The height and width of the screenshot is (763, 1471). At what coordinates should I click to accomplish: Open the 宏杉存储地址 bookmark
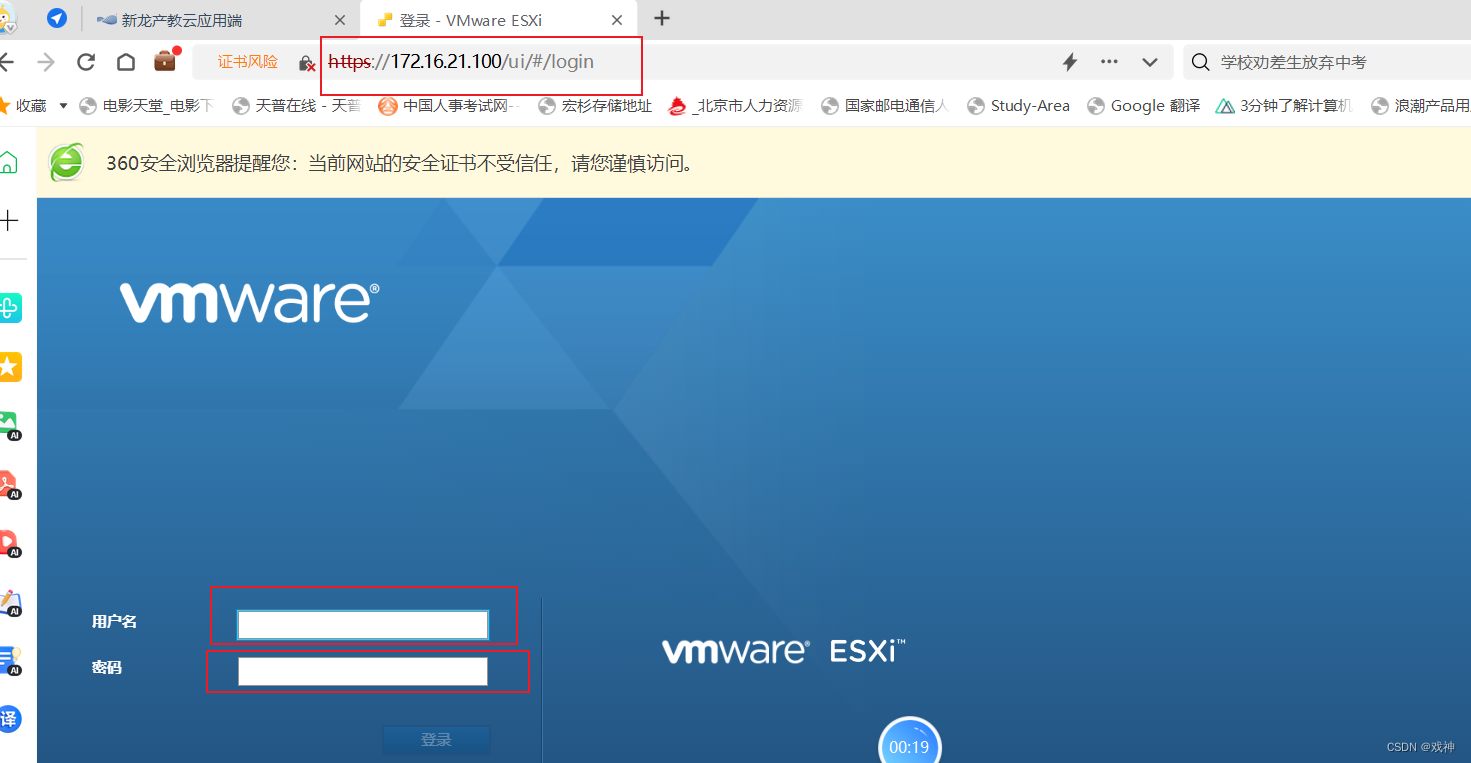pyautogui.click(x=595, y=106)
